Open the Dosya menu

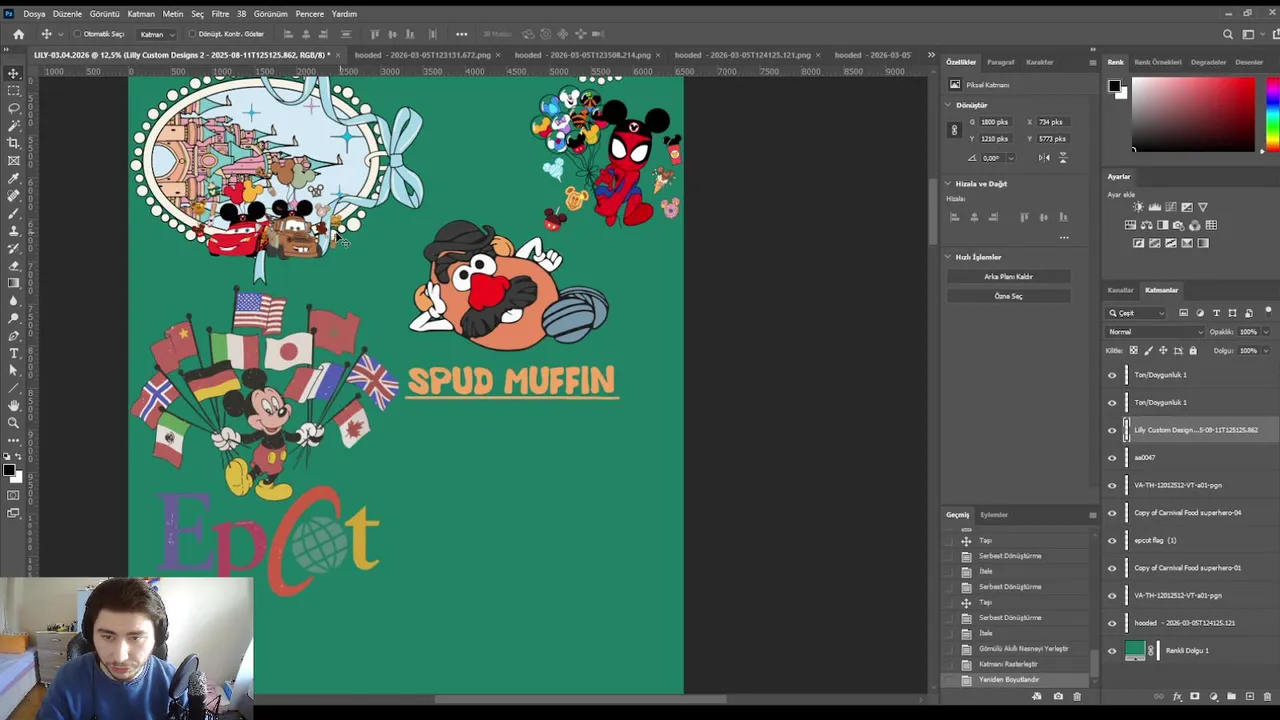coord(34,14)
